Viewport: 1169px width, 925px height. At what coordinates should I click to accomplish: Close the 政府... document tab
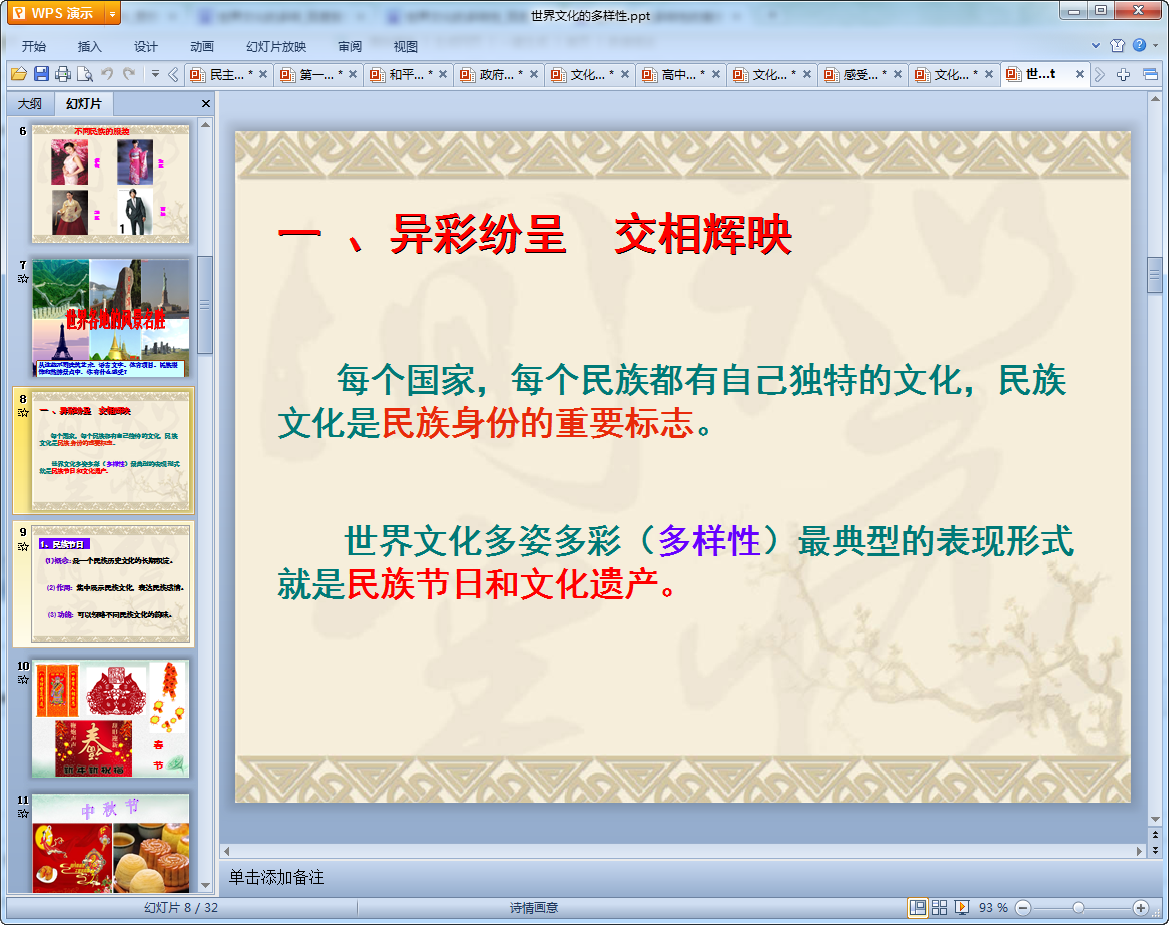click(x=534, y=75)
